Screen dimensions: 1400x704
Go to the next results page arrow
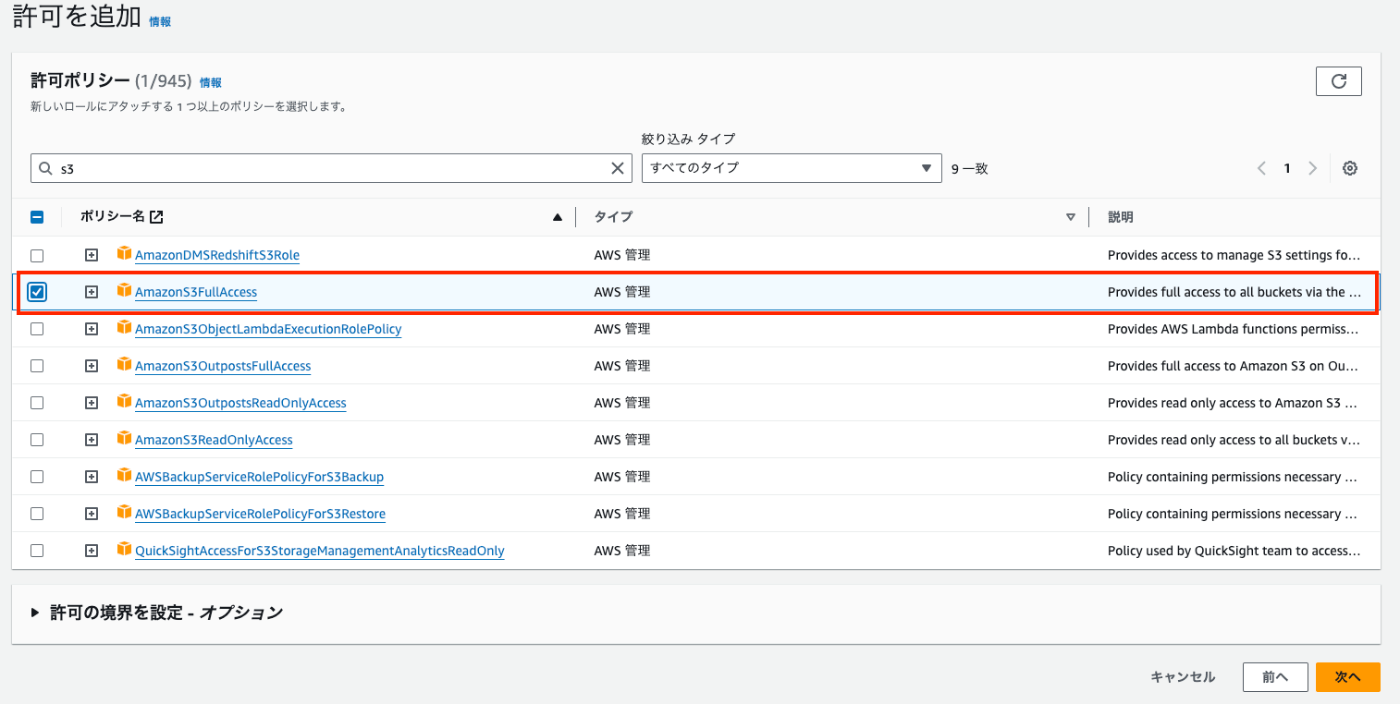pyautogui.click(x=1313, y=168)
